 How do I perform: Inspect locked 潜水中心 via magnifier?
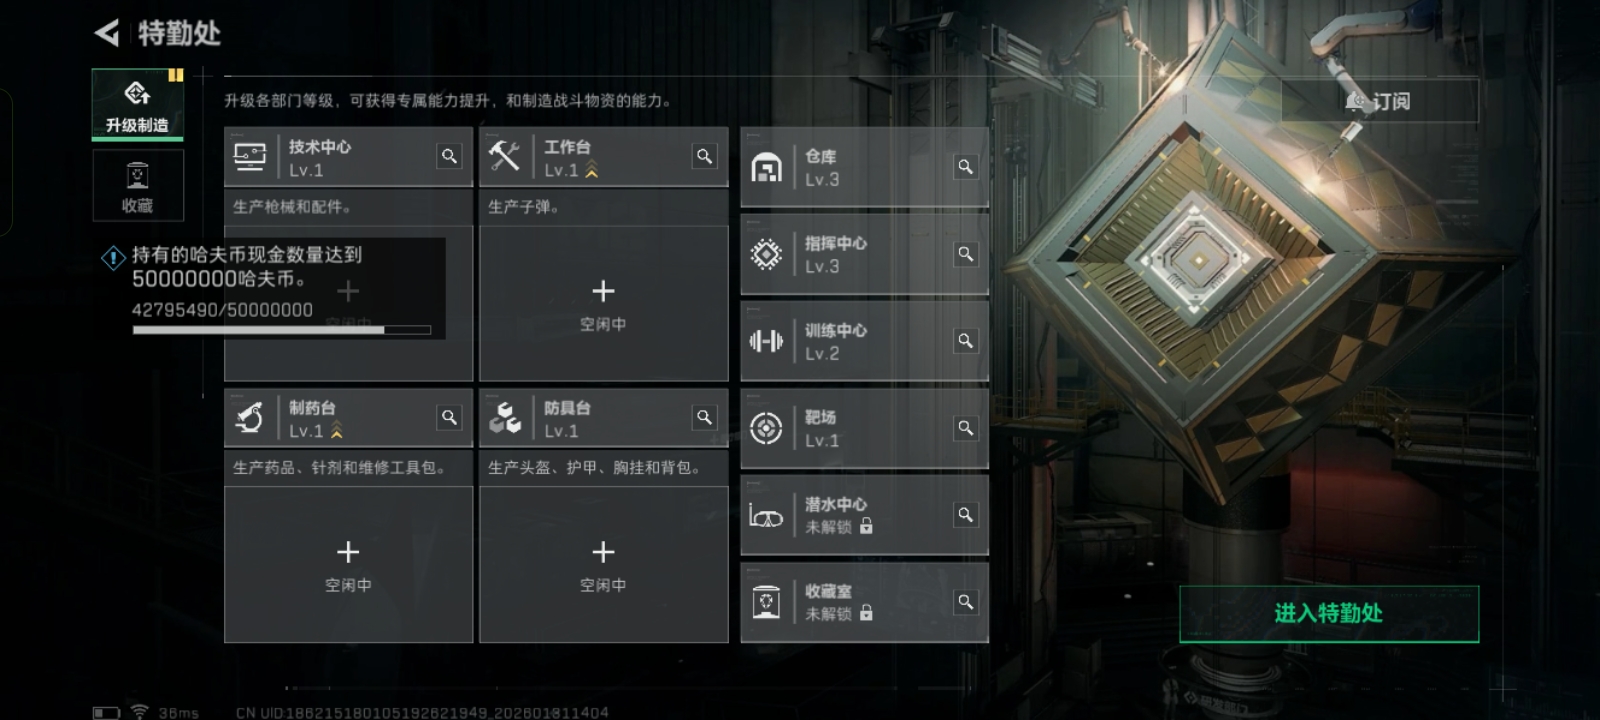[x=965, y=515]
